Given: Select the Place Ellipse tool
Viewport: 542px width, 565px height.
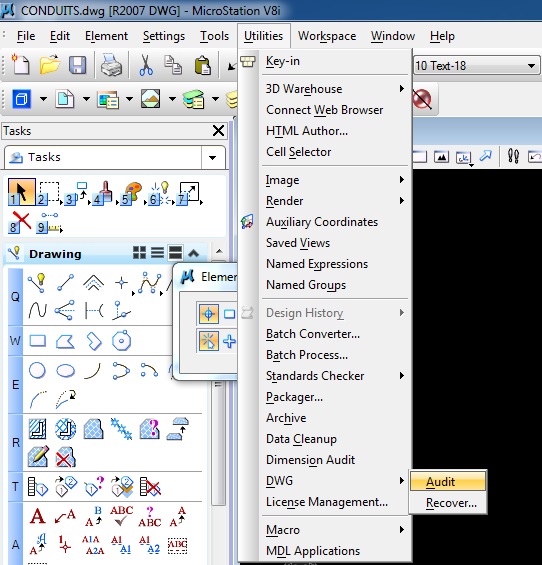Looking at the screenshot, I should coord(66,370).
